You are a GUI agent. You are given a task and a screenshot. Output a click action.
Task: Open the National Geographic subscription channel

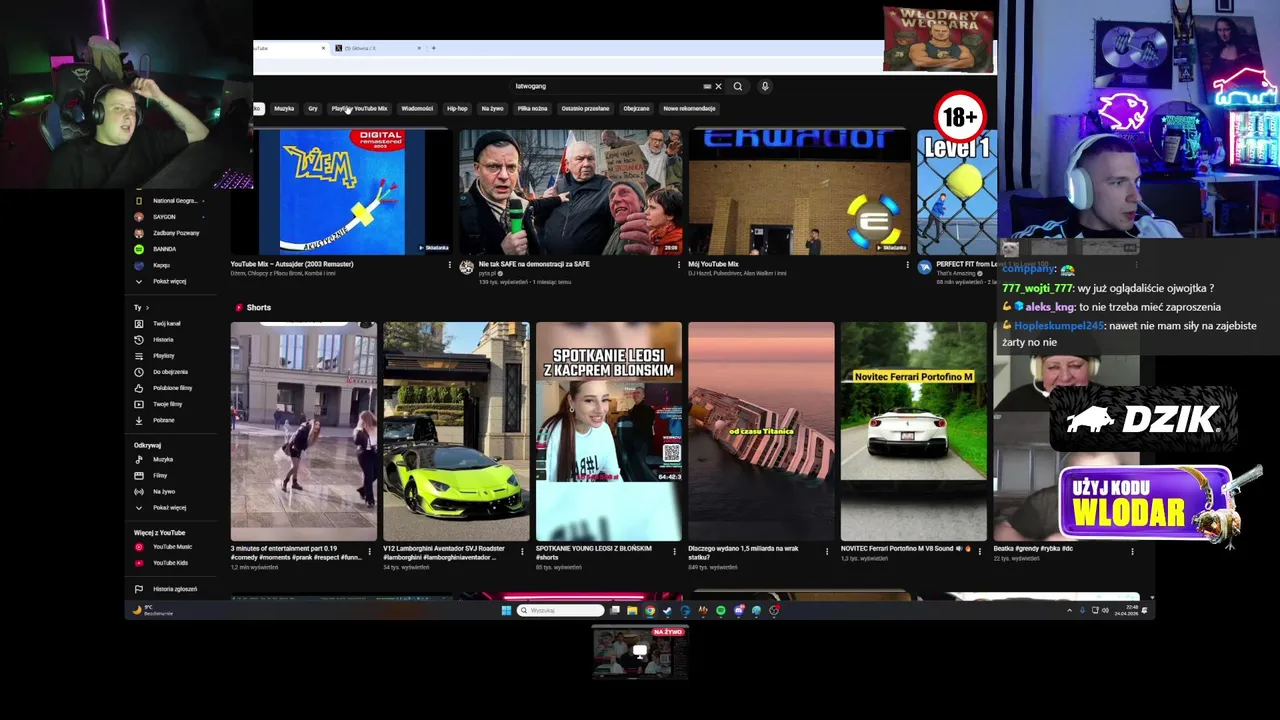click(x=173, y=201)
